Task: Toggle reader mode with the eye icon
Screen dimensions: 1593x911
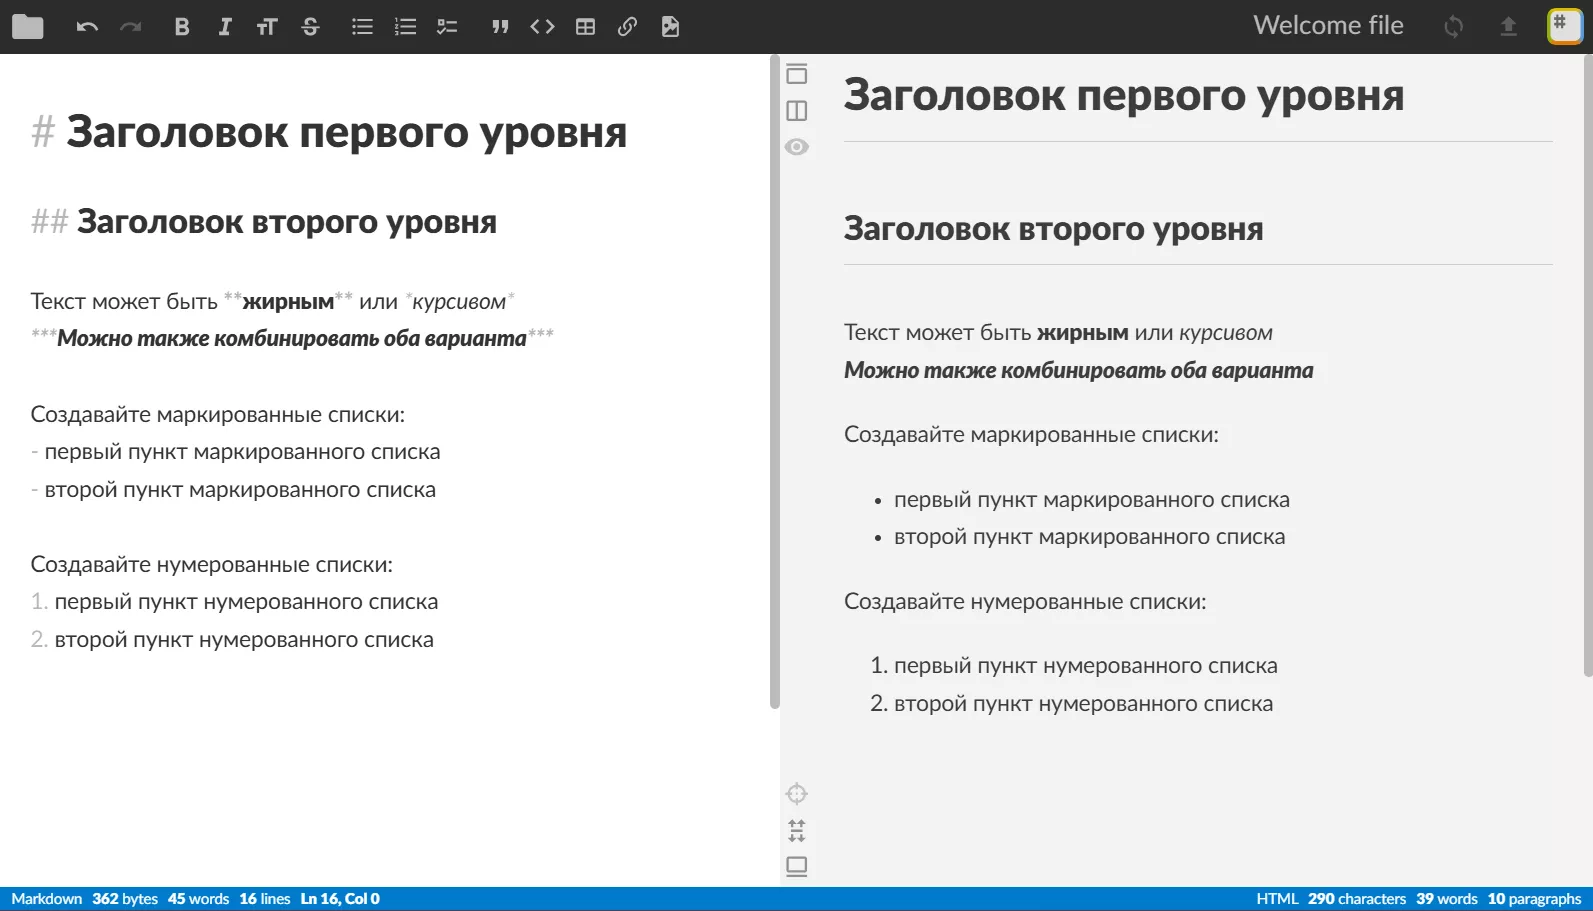Action: (x=796, y=147)
